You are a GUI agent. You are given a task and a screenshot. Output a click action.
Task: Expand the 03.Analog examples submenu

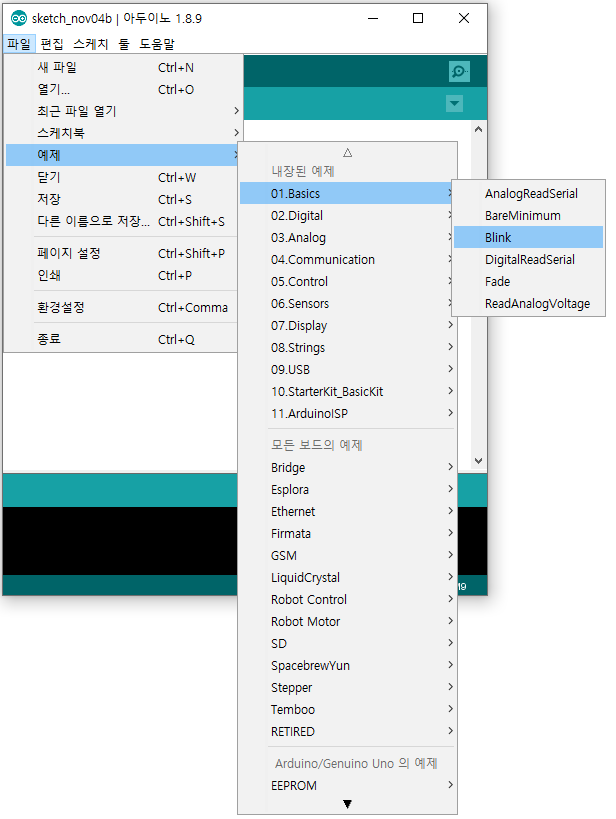click(x=347, y=238)
